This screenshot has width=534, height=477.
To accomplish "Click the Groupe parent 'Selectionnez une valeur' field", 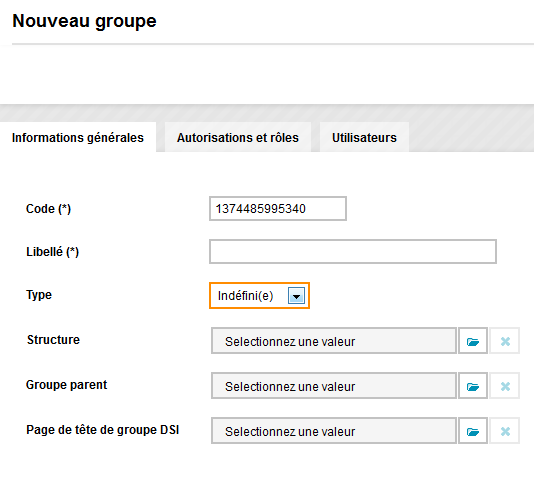I will coord(334,386).
